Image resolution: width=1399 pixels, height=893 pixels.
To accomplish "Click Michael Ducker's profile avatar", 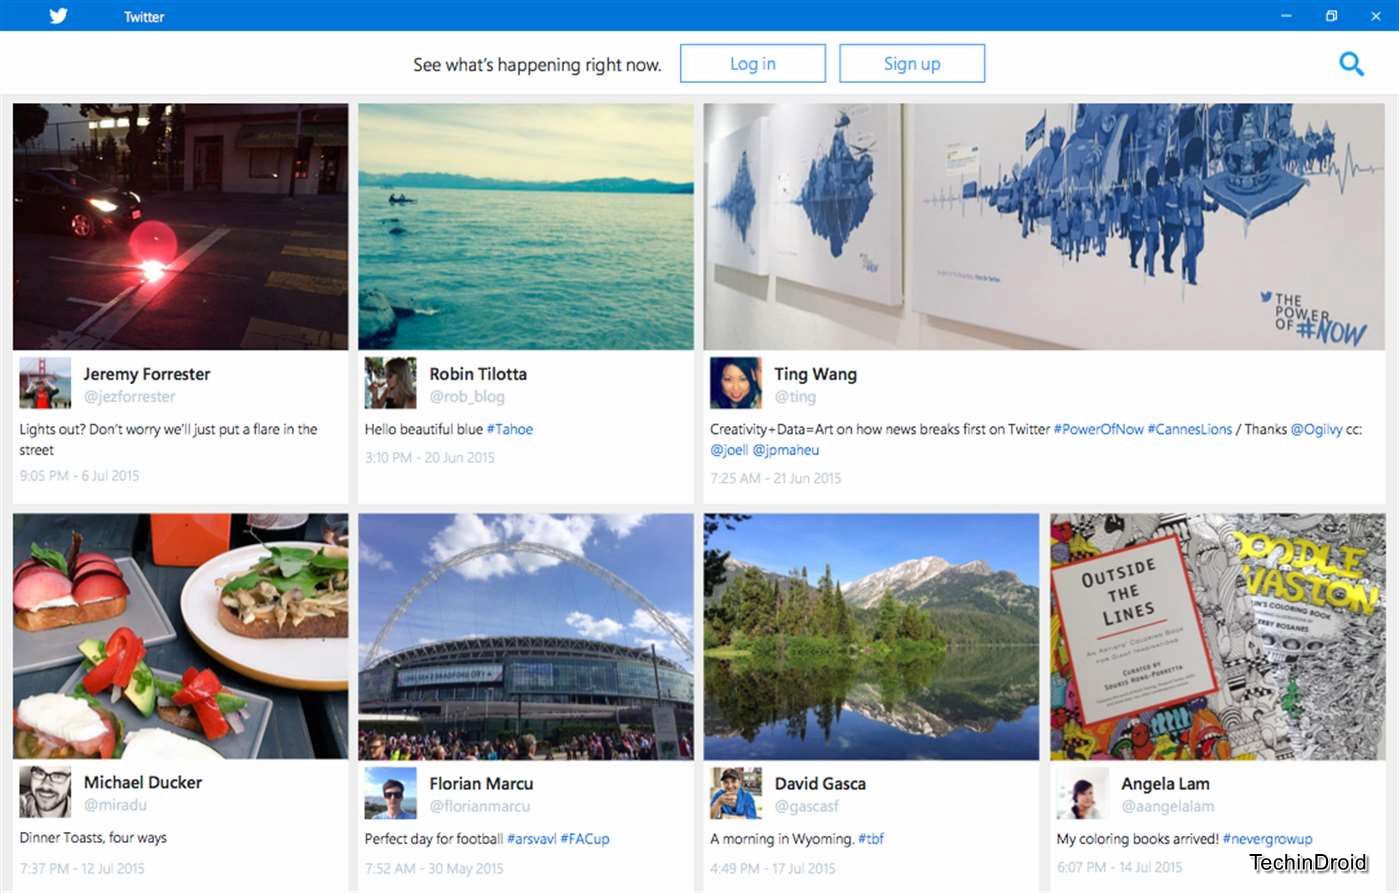I will click(x=45, y=793).
